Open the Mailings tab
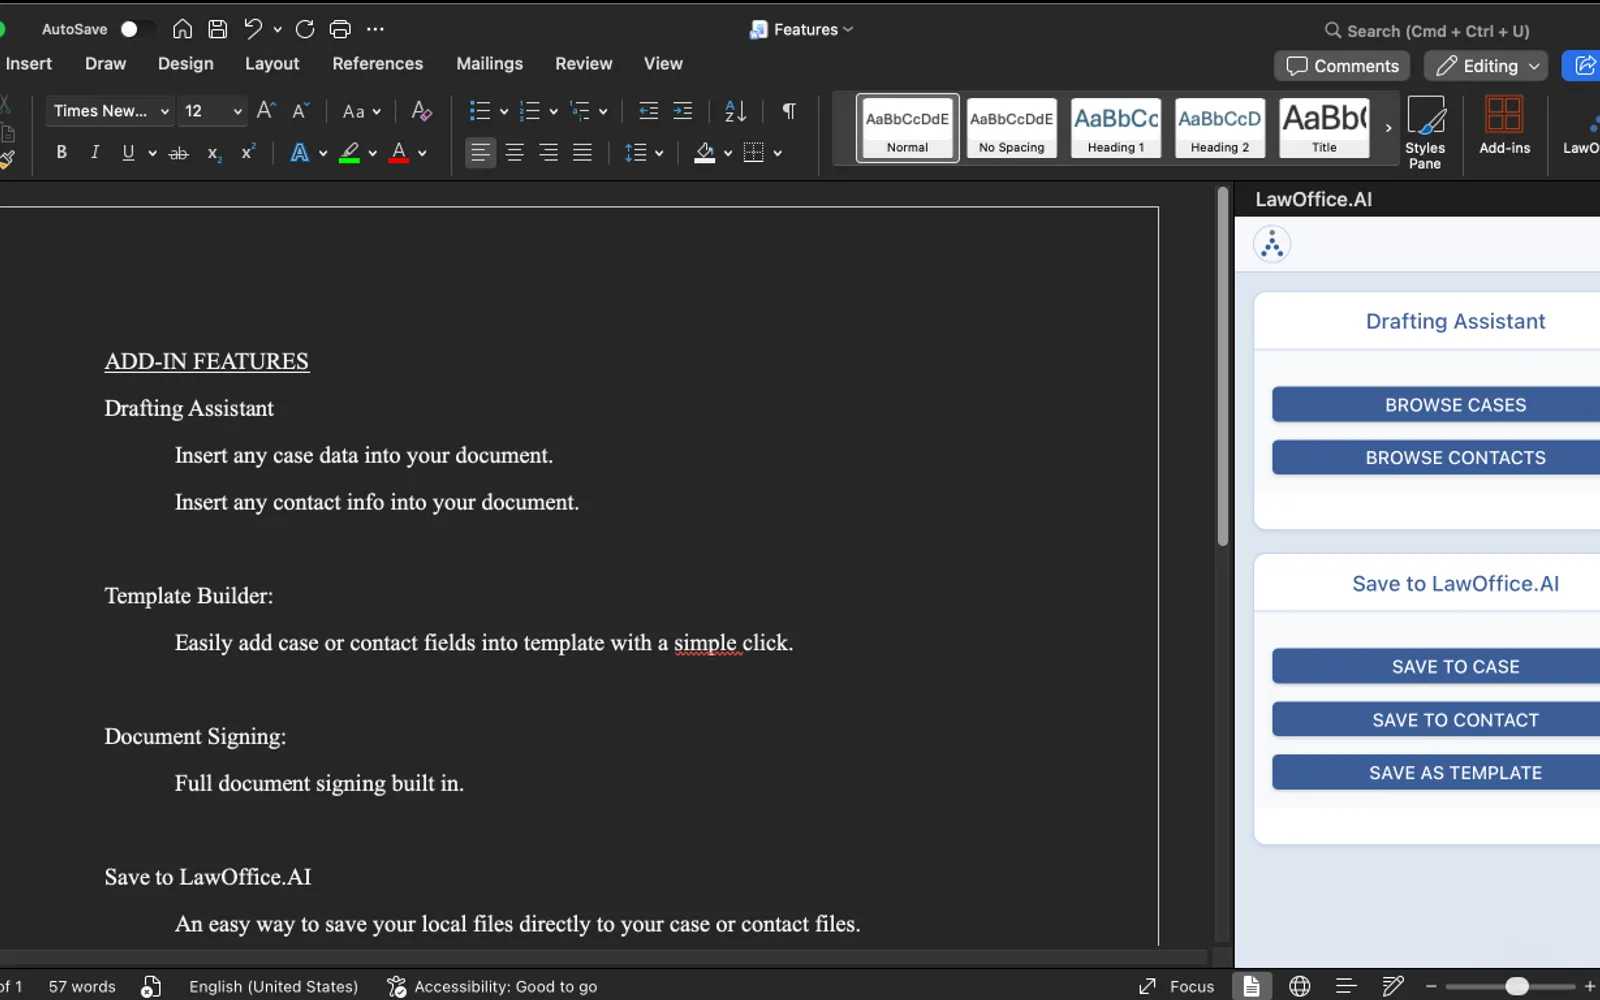Image resolution: width=1600 pixels, height=1000 pixels. 489,63
